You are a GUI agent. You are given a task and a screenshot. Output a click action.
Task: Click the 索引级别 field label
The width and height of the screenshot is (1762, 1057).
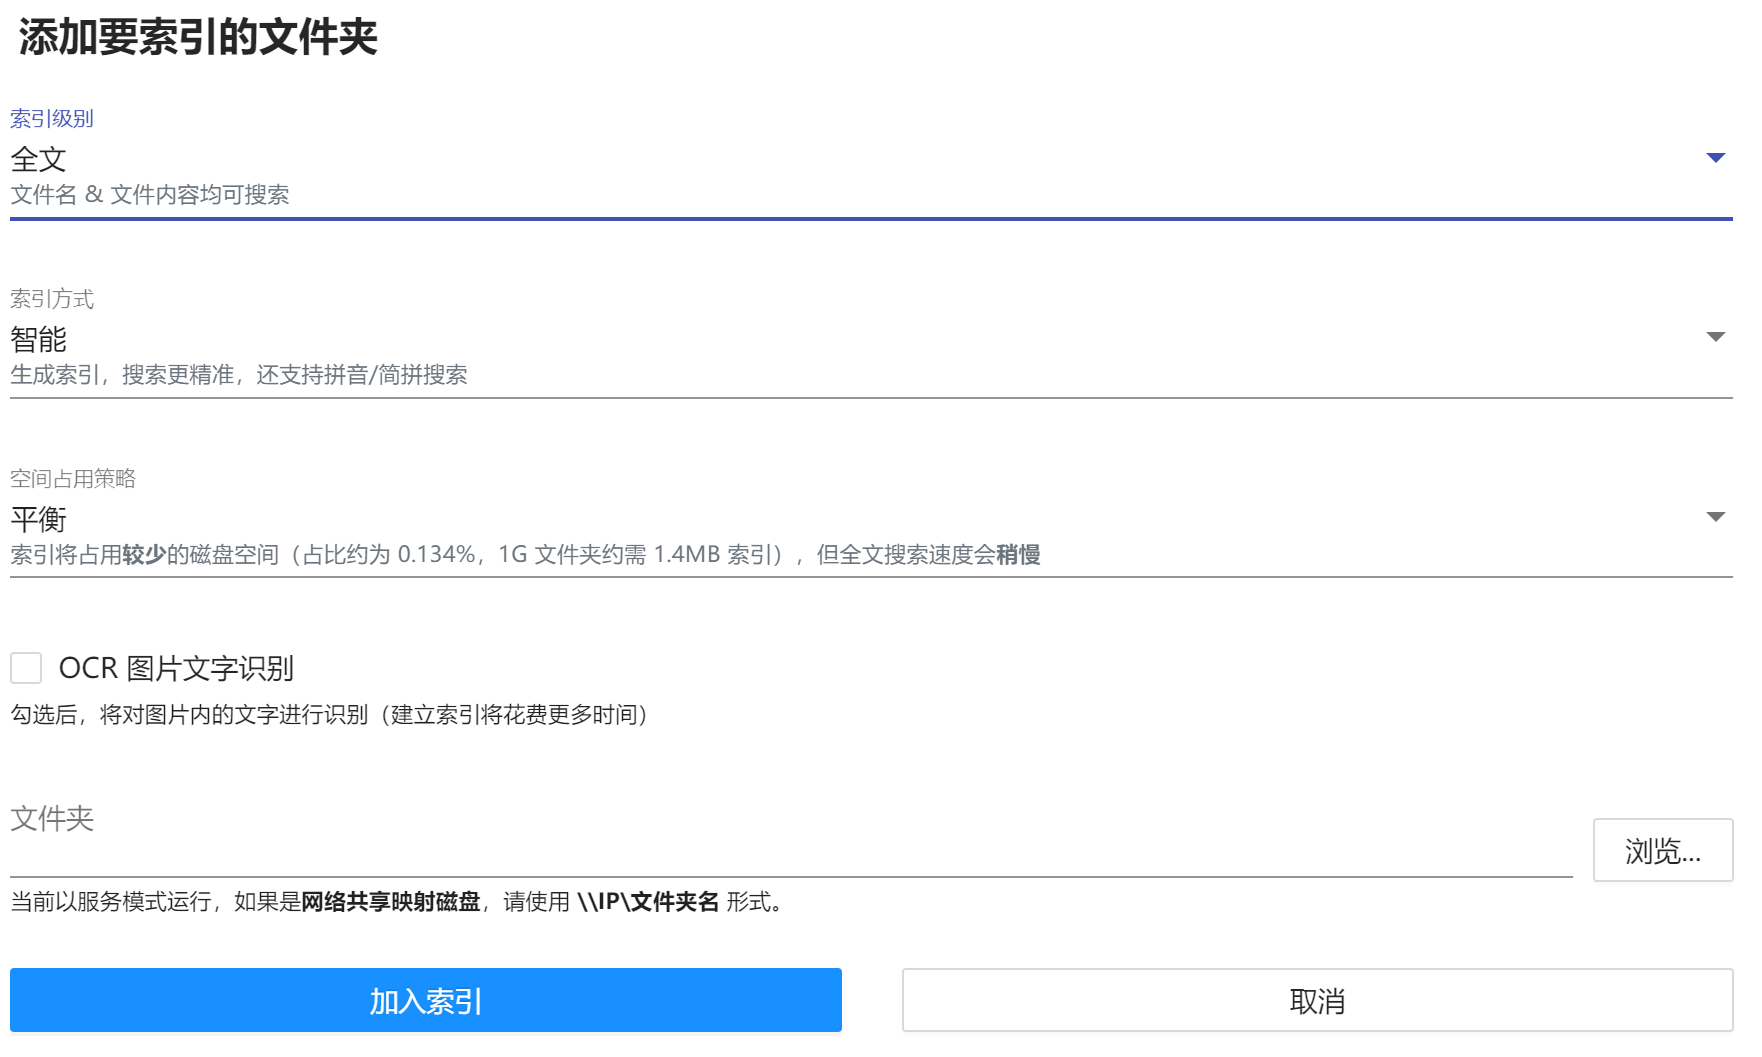(52, 119)
